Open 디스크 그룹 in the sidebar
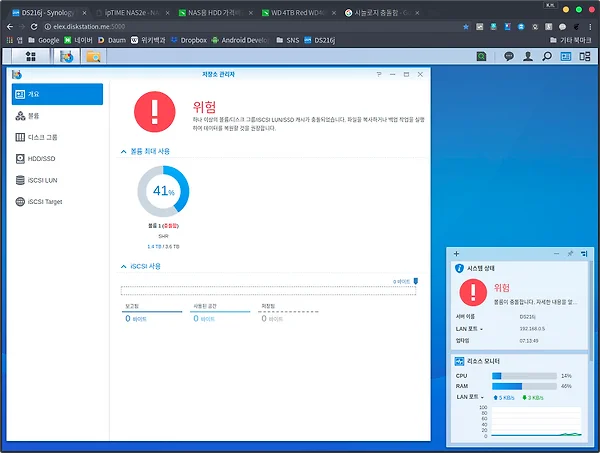Image resolution: width=600 pixels, height=453 pixels. 41,137
